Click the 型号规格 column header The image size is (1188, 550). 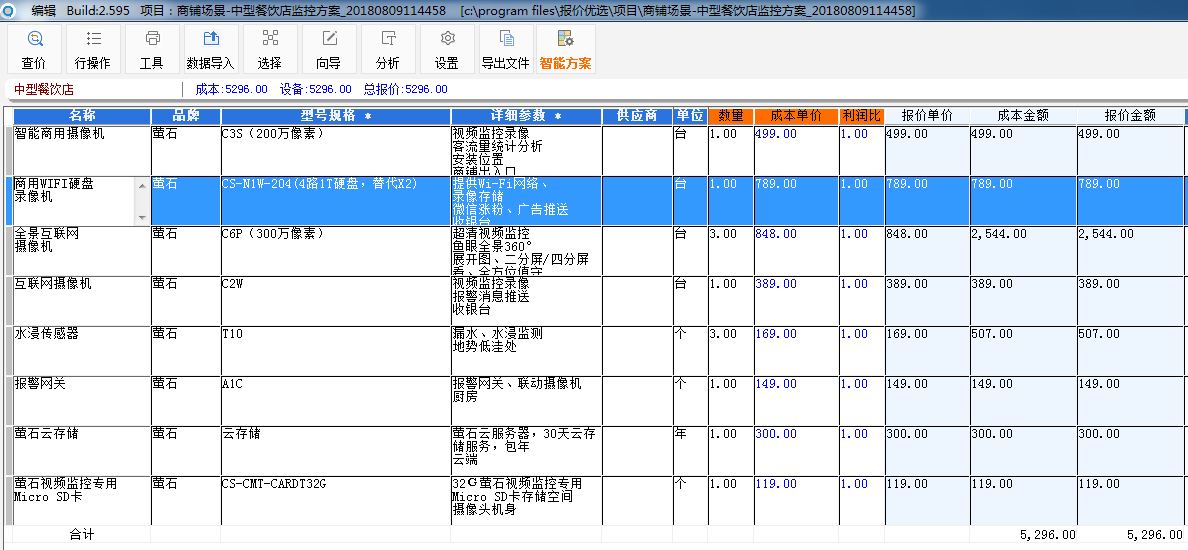[336, 116]
